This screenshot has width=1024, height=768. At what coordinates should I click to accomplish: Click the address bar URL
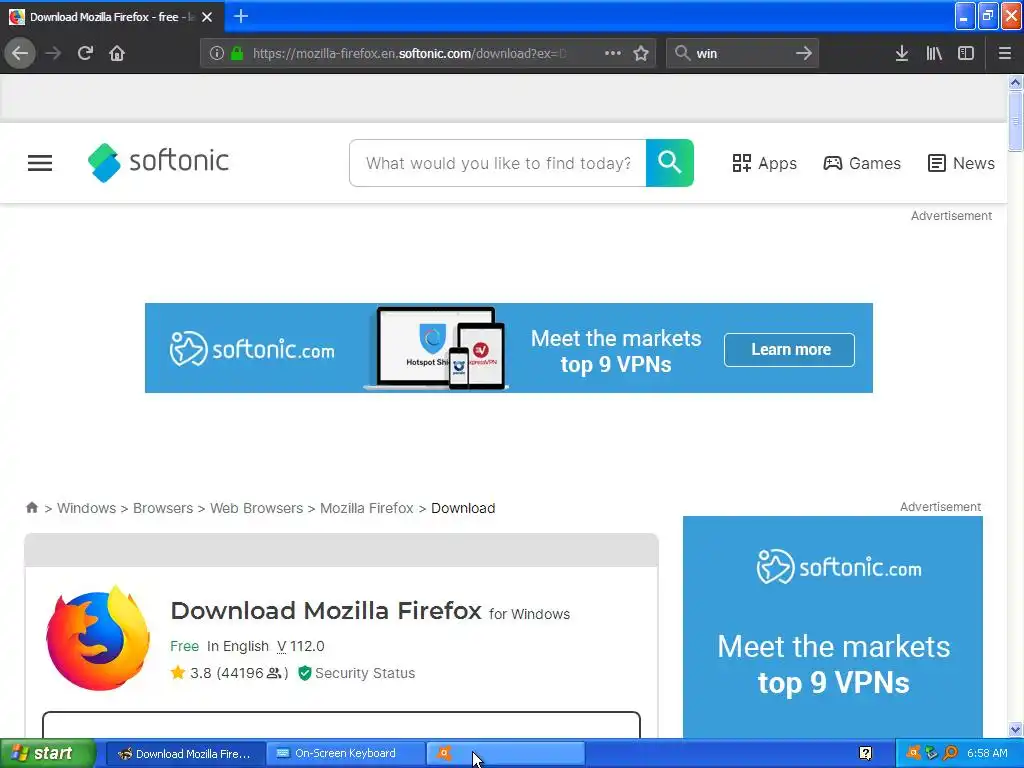coord(409,54)
